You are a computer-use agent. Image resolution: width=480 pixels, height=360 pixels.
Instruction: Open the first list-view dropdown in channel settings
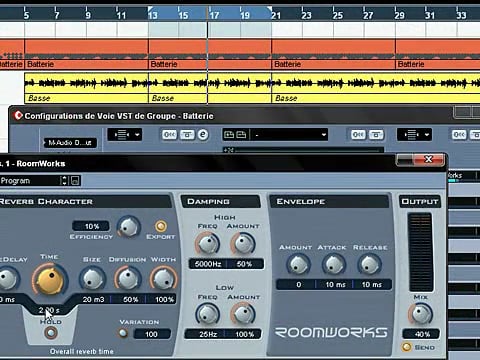coord(125,135)
